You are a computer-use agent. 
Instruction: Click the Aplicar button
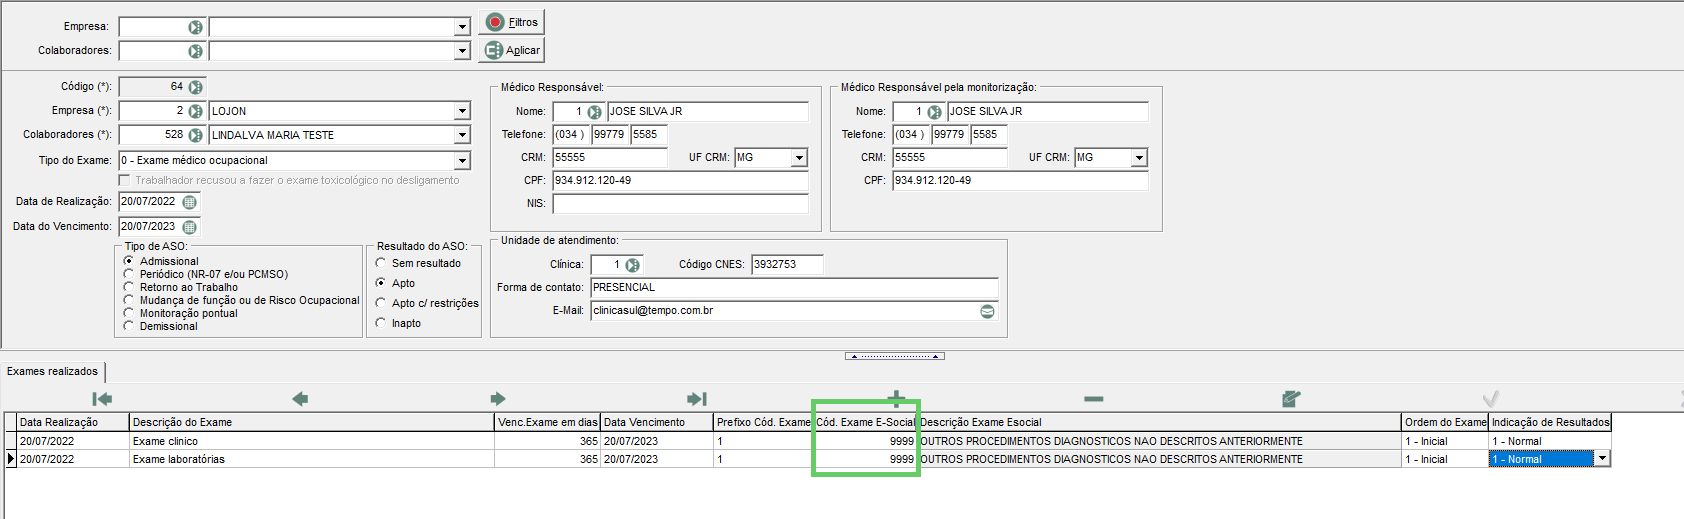511,50
